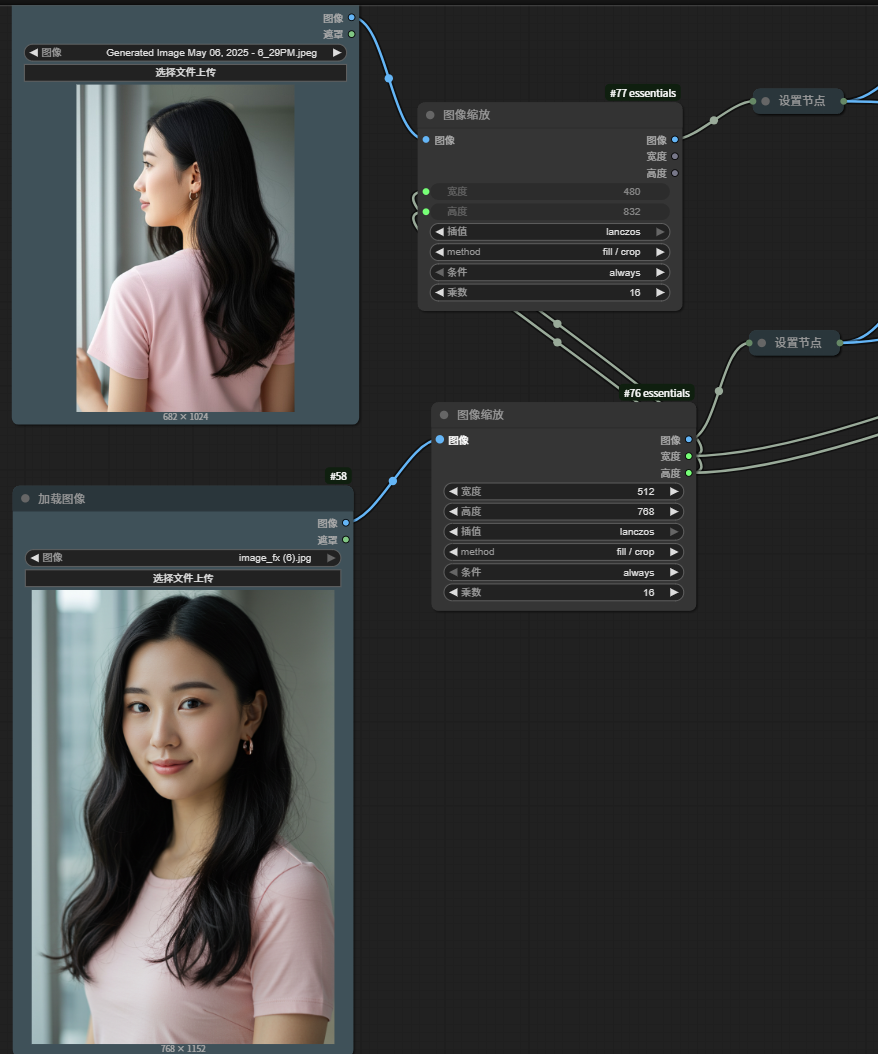The height and width of the screenshot is (1054, 878).
Task: Toggle the dot on 设置节点 wired to node #77
Action: click(x=765, y=101)
